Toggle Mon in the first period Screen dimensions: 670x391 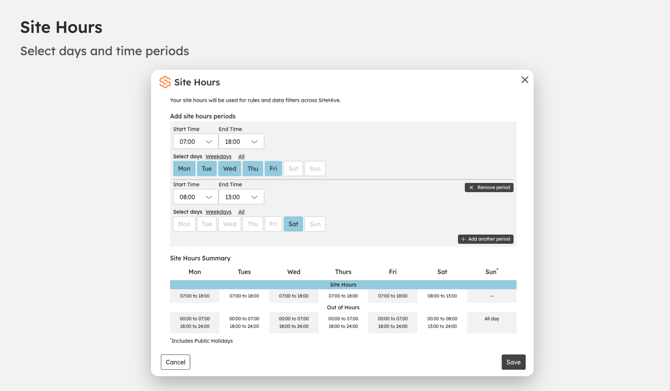pyautogui.click(x=184, y=168)
